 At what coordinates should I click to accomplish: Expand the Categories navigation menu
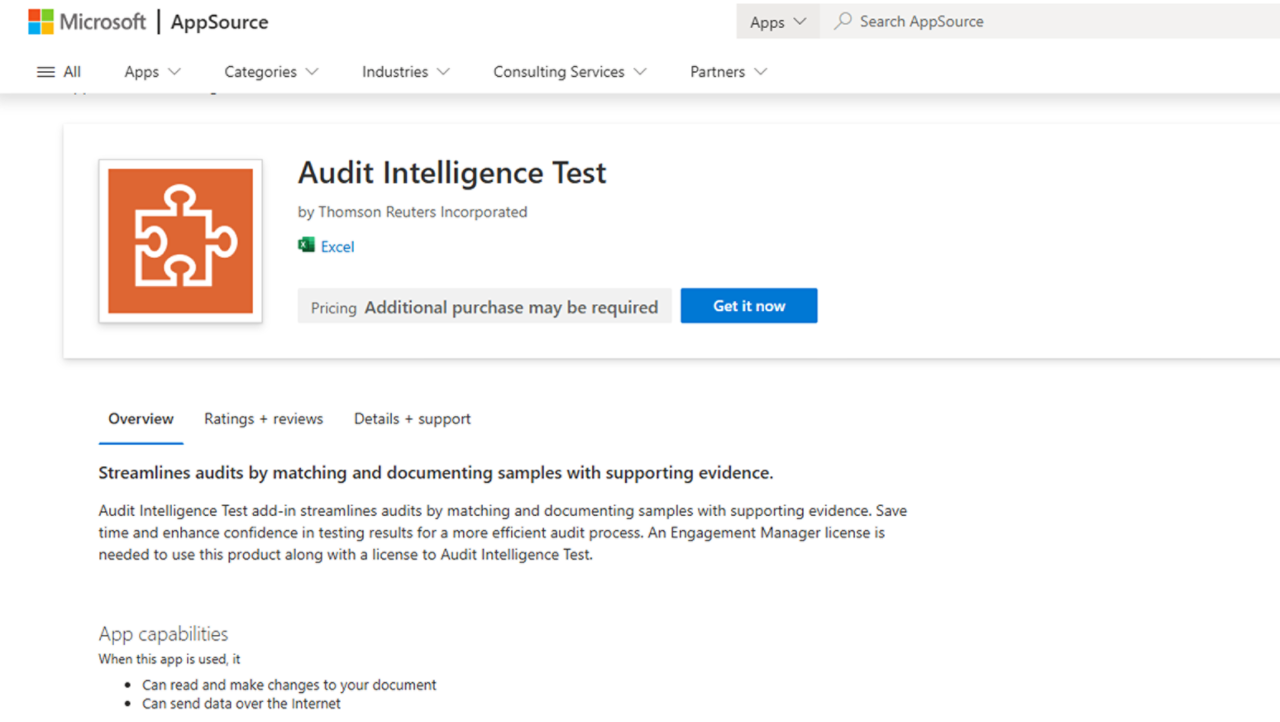tap(271, 72)
